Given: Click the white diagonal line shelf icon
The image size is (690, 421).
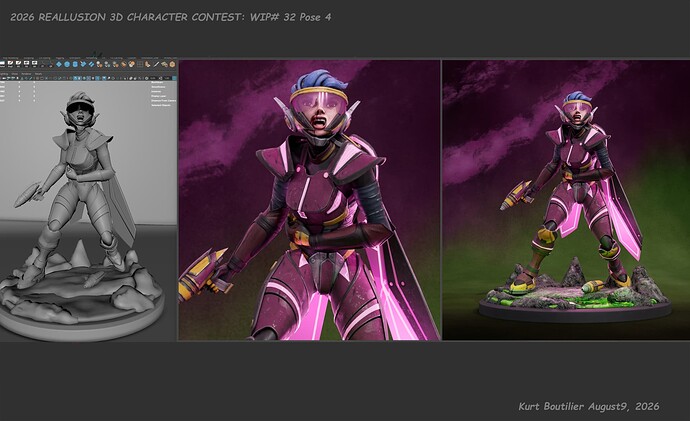Looking at the screenshot, I should point(156,64).
